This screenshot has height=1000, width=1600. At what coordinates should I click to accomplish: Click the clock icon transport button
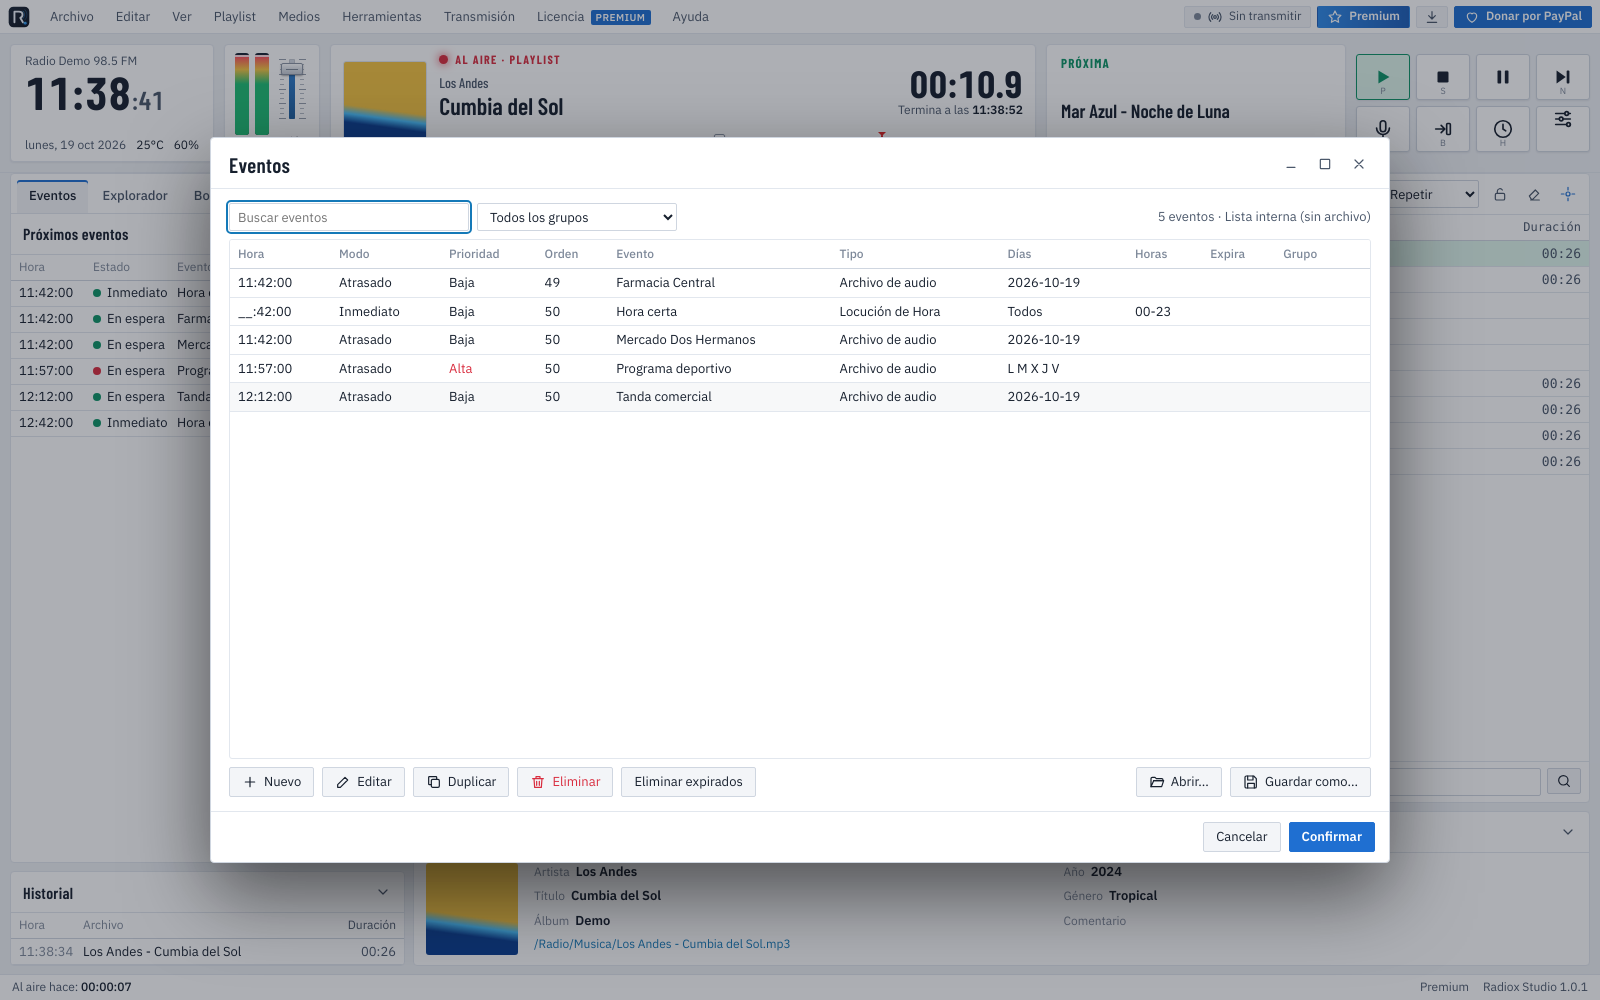point(1503,129)
